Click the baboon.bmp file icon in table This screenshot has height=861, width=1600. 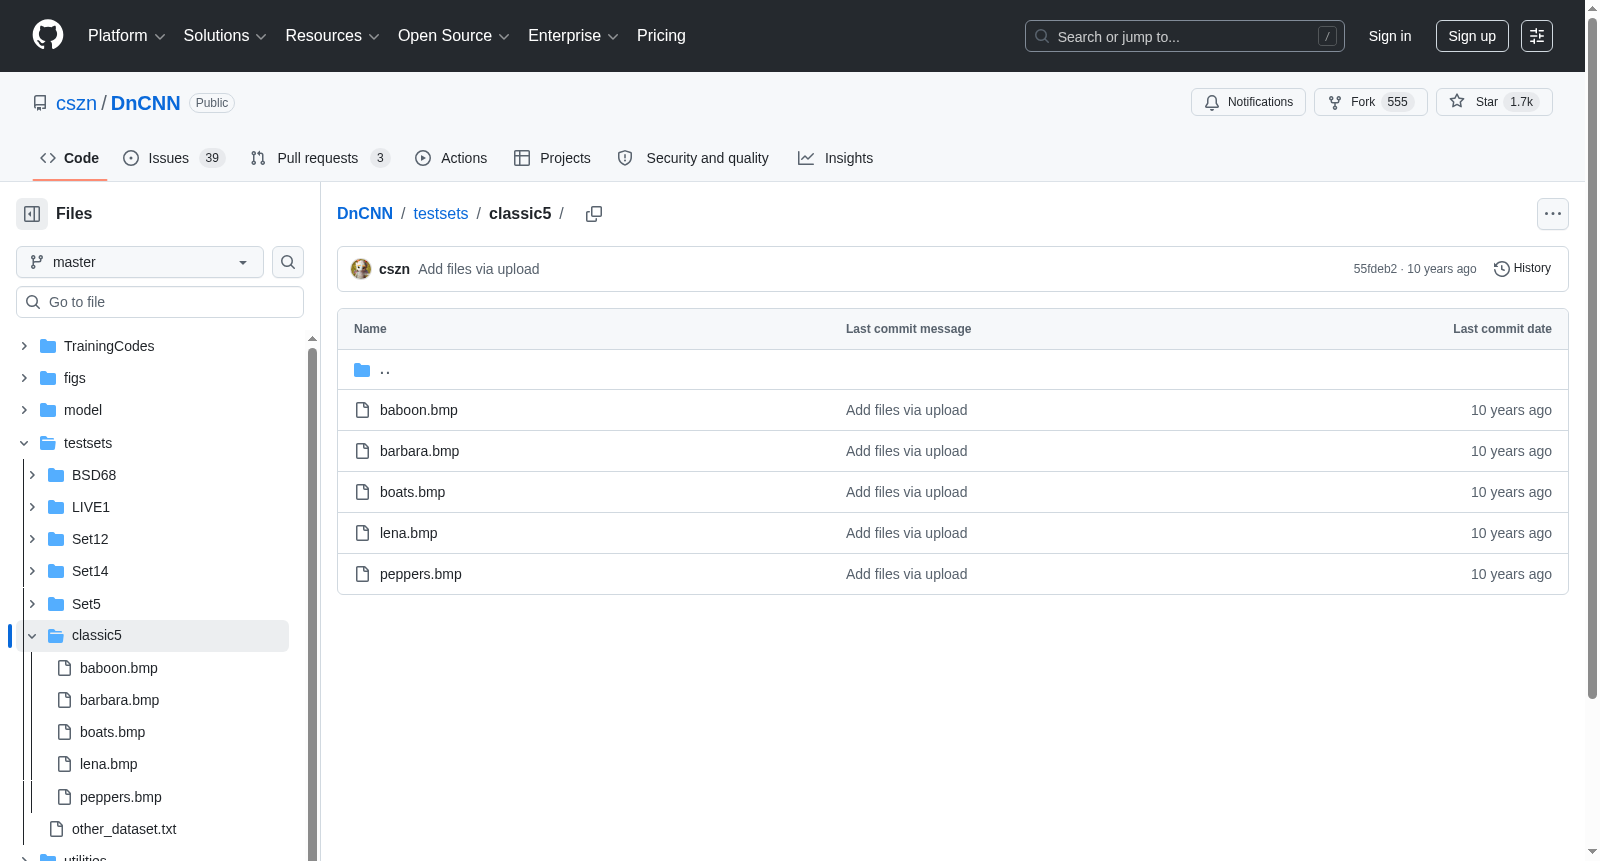pos(363,410)
